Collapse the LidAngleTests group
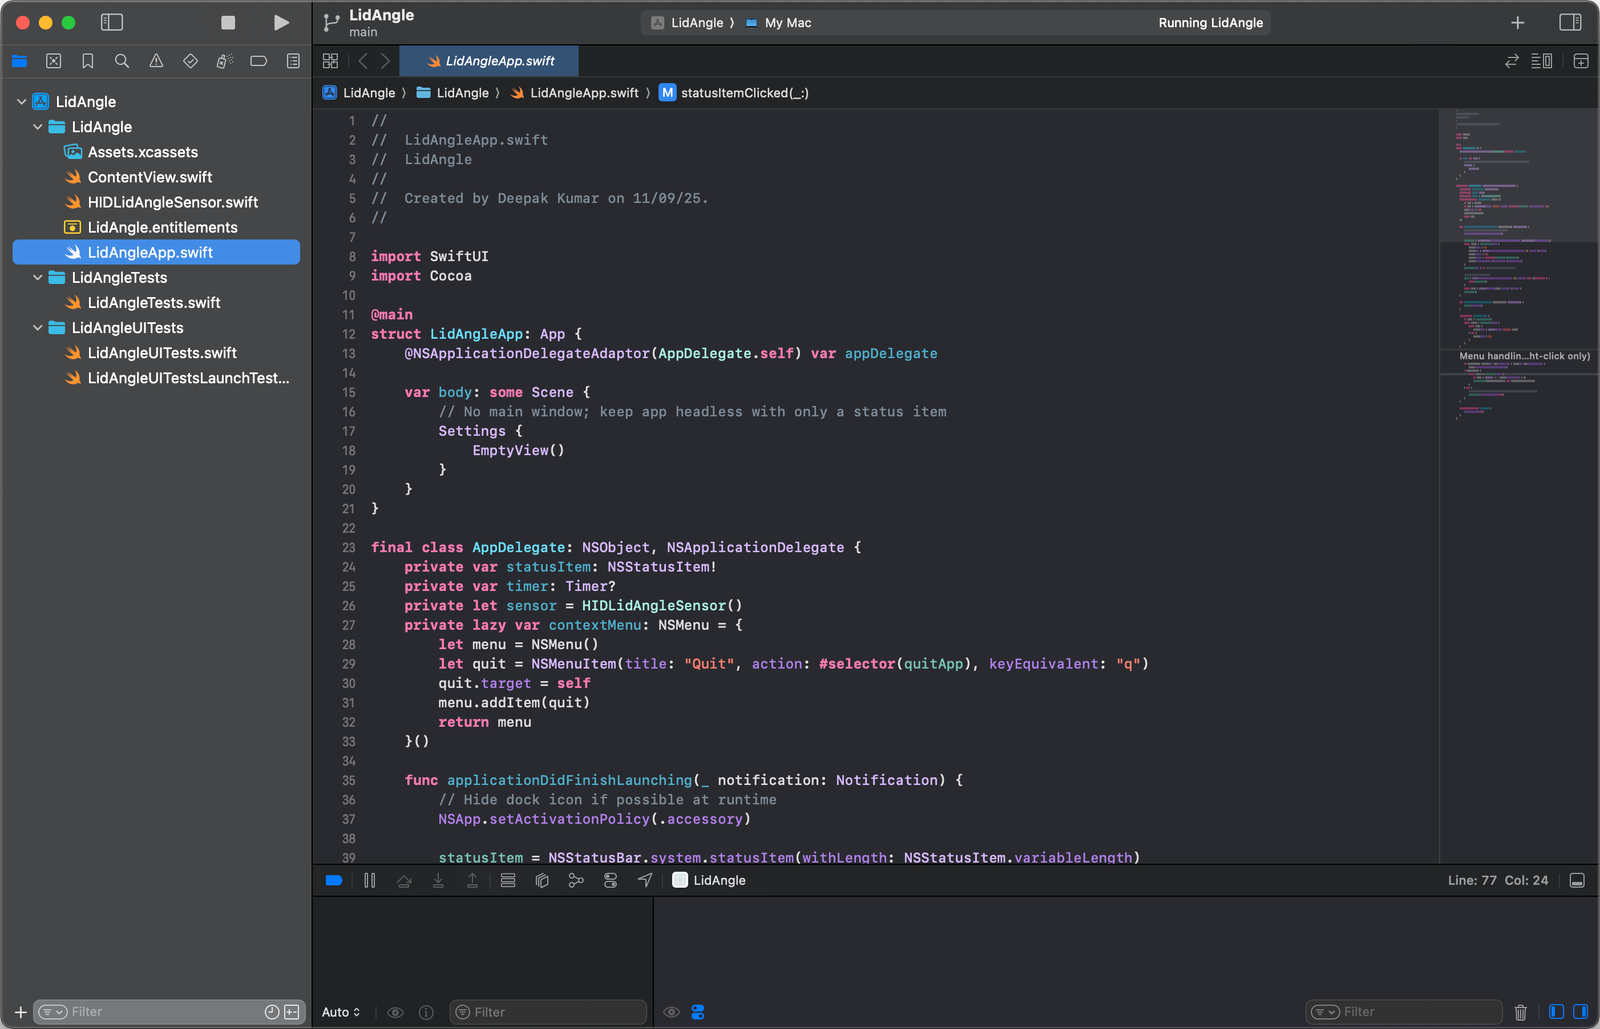 pos(38,277)
